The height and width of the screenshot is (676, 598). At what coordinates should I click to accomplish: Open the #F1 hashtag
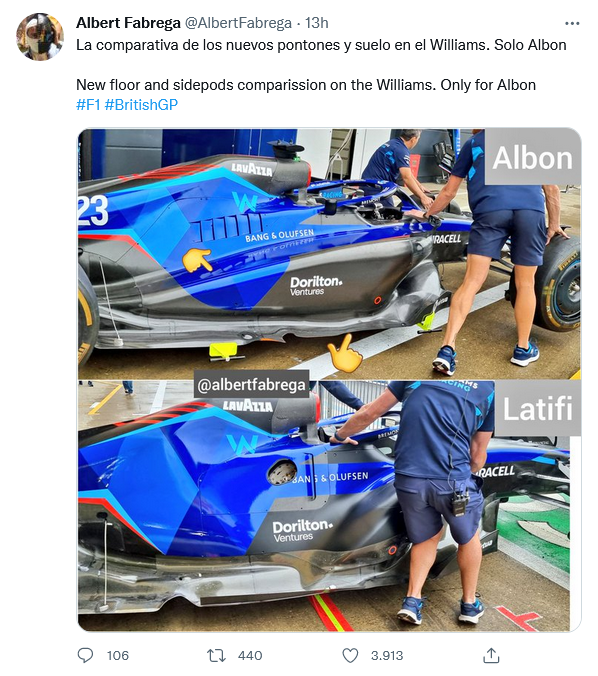(88, 105)
